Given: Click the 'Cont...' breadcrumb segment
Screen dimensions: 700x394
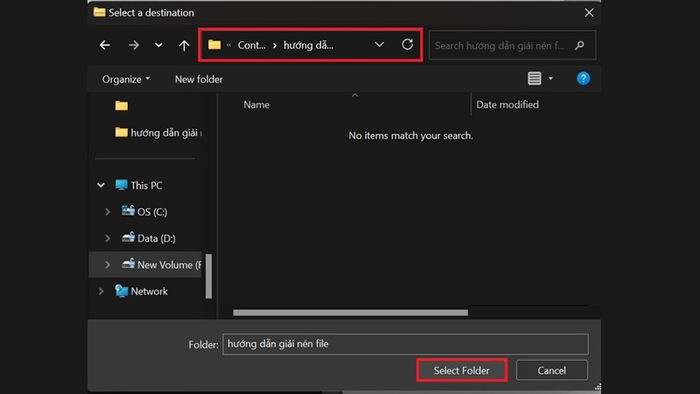Looking at the screenshot, I should [251, 45].
